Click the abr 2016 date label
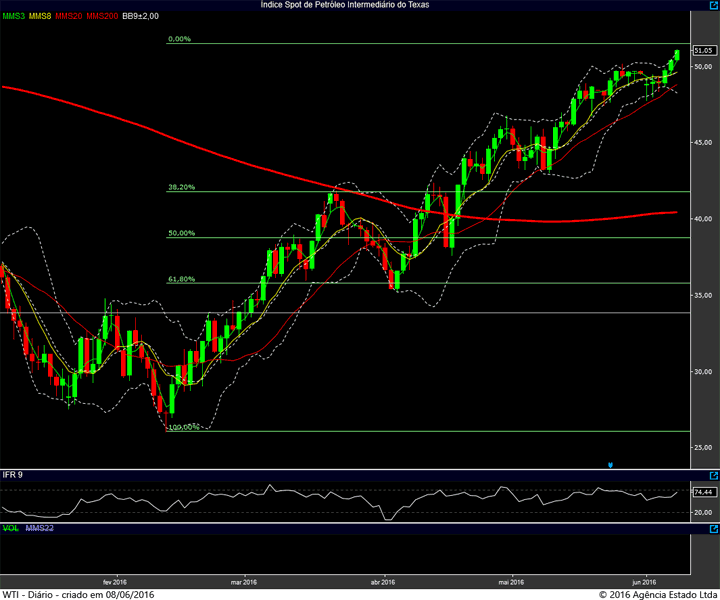 (x=383, y=583)
